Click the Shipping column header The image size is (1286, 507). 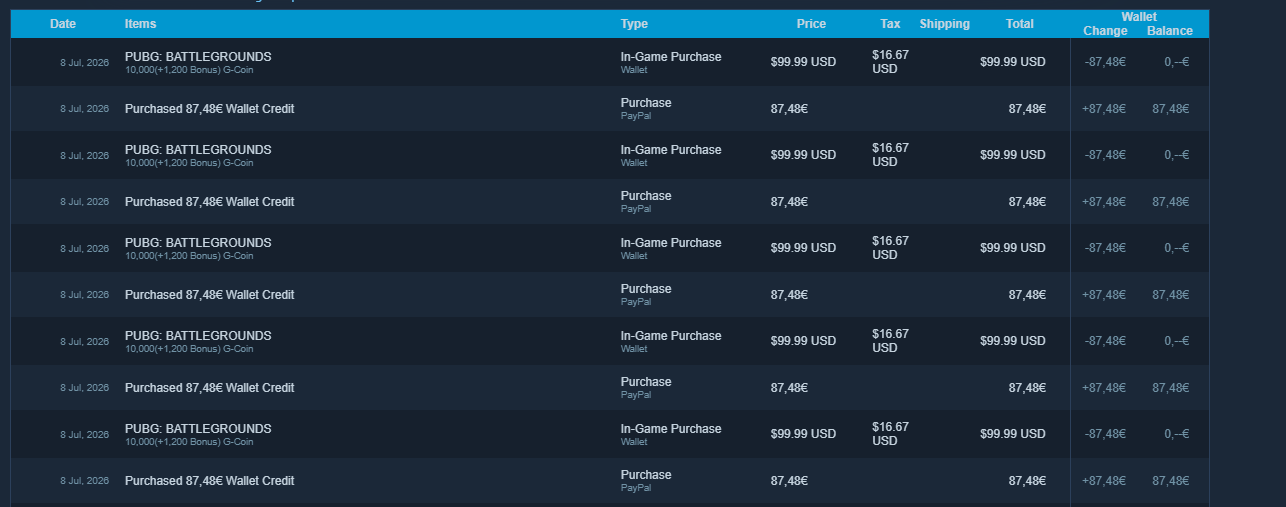944,24
